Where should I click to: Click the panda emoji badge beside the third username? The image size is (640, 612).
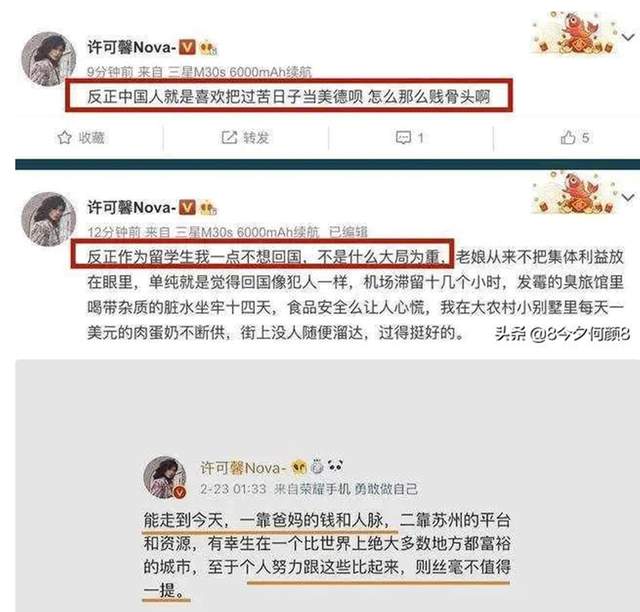tap(335, 465)
